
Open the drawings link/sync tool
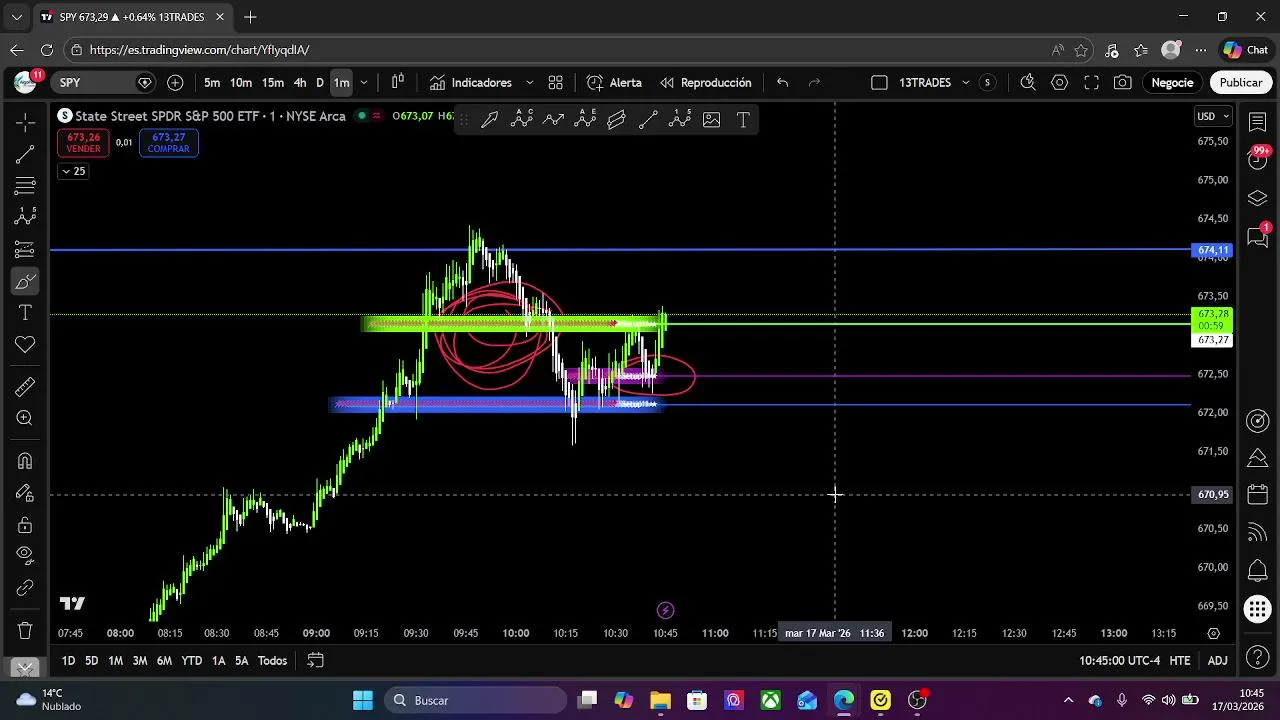point(25,588)
